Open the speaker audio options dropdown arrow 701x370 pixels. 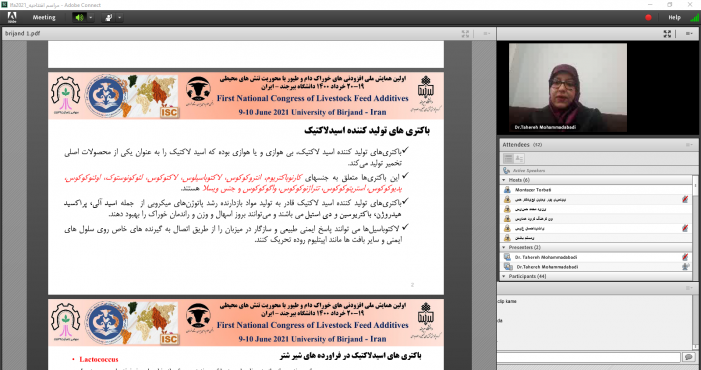91,18
